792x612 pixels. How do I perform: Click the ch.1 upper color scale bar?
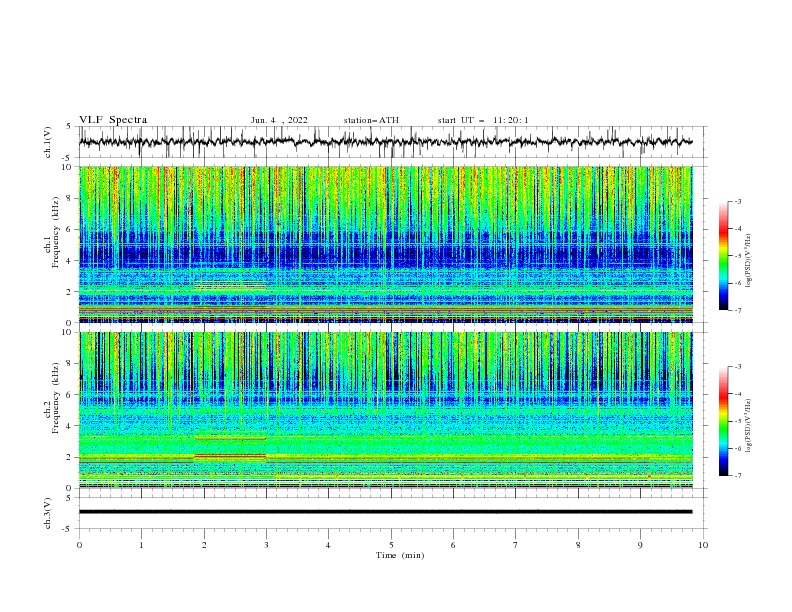[x=723, y=256]
